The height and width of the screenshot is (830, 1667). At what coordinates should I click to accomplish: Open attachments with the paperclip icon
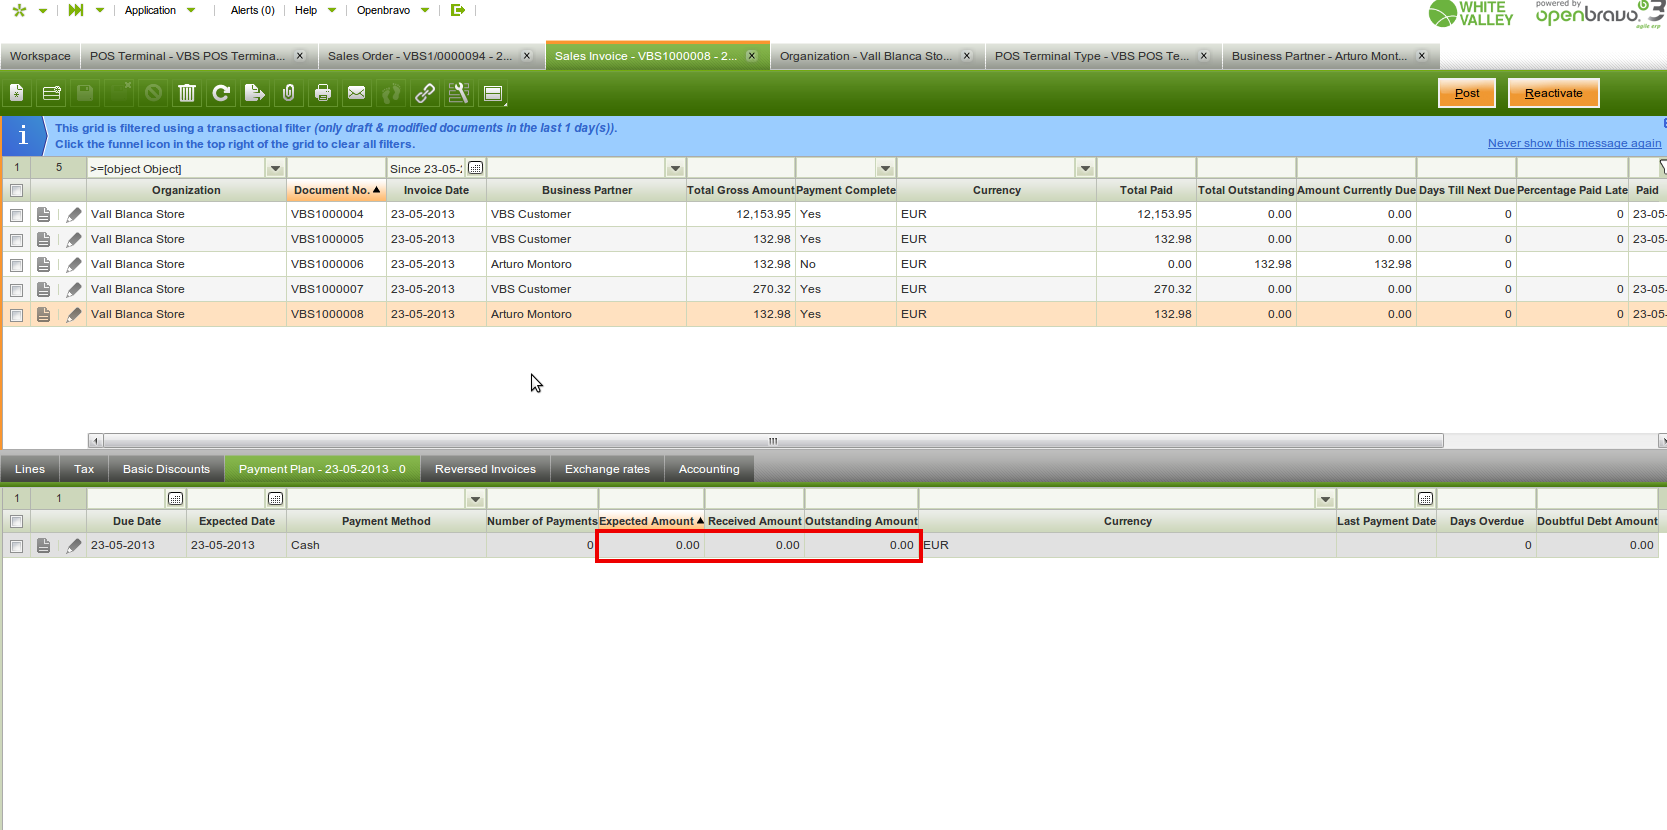(289, 93)
